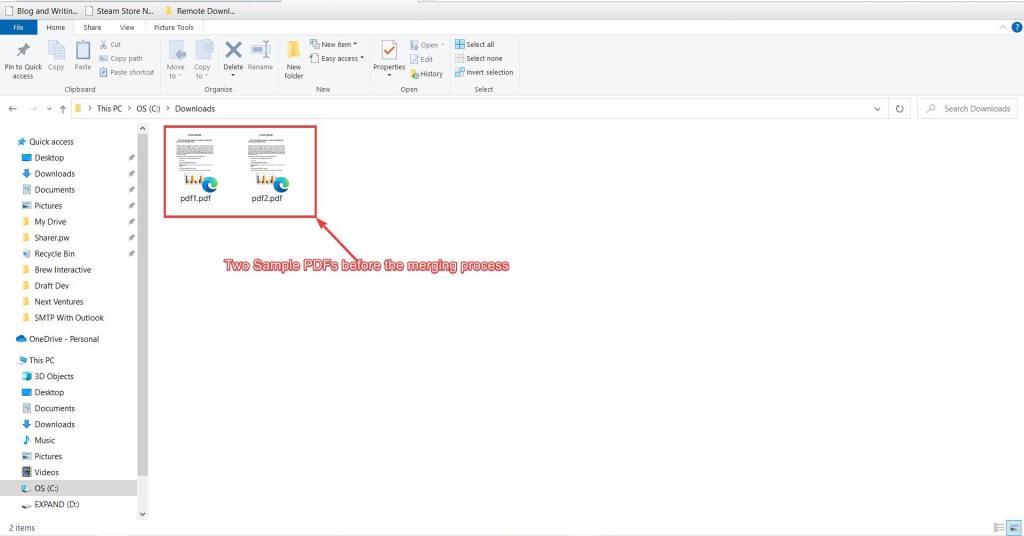Click the Downloads breadcrumb in address bar

click(195, 109)
